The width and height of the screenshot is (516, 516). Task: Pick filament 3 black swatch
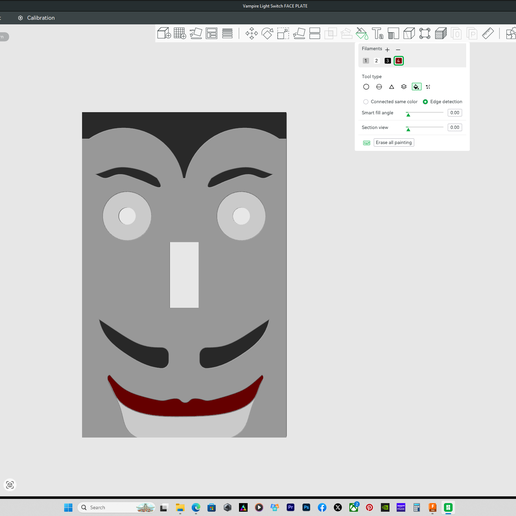[388, 61]
